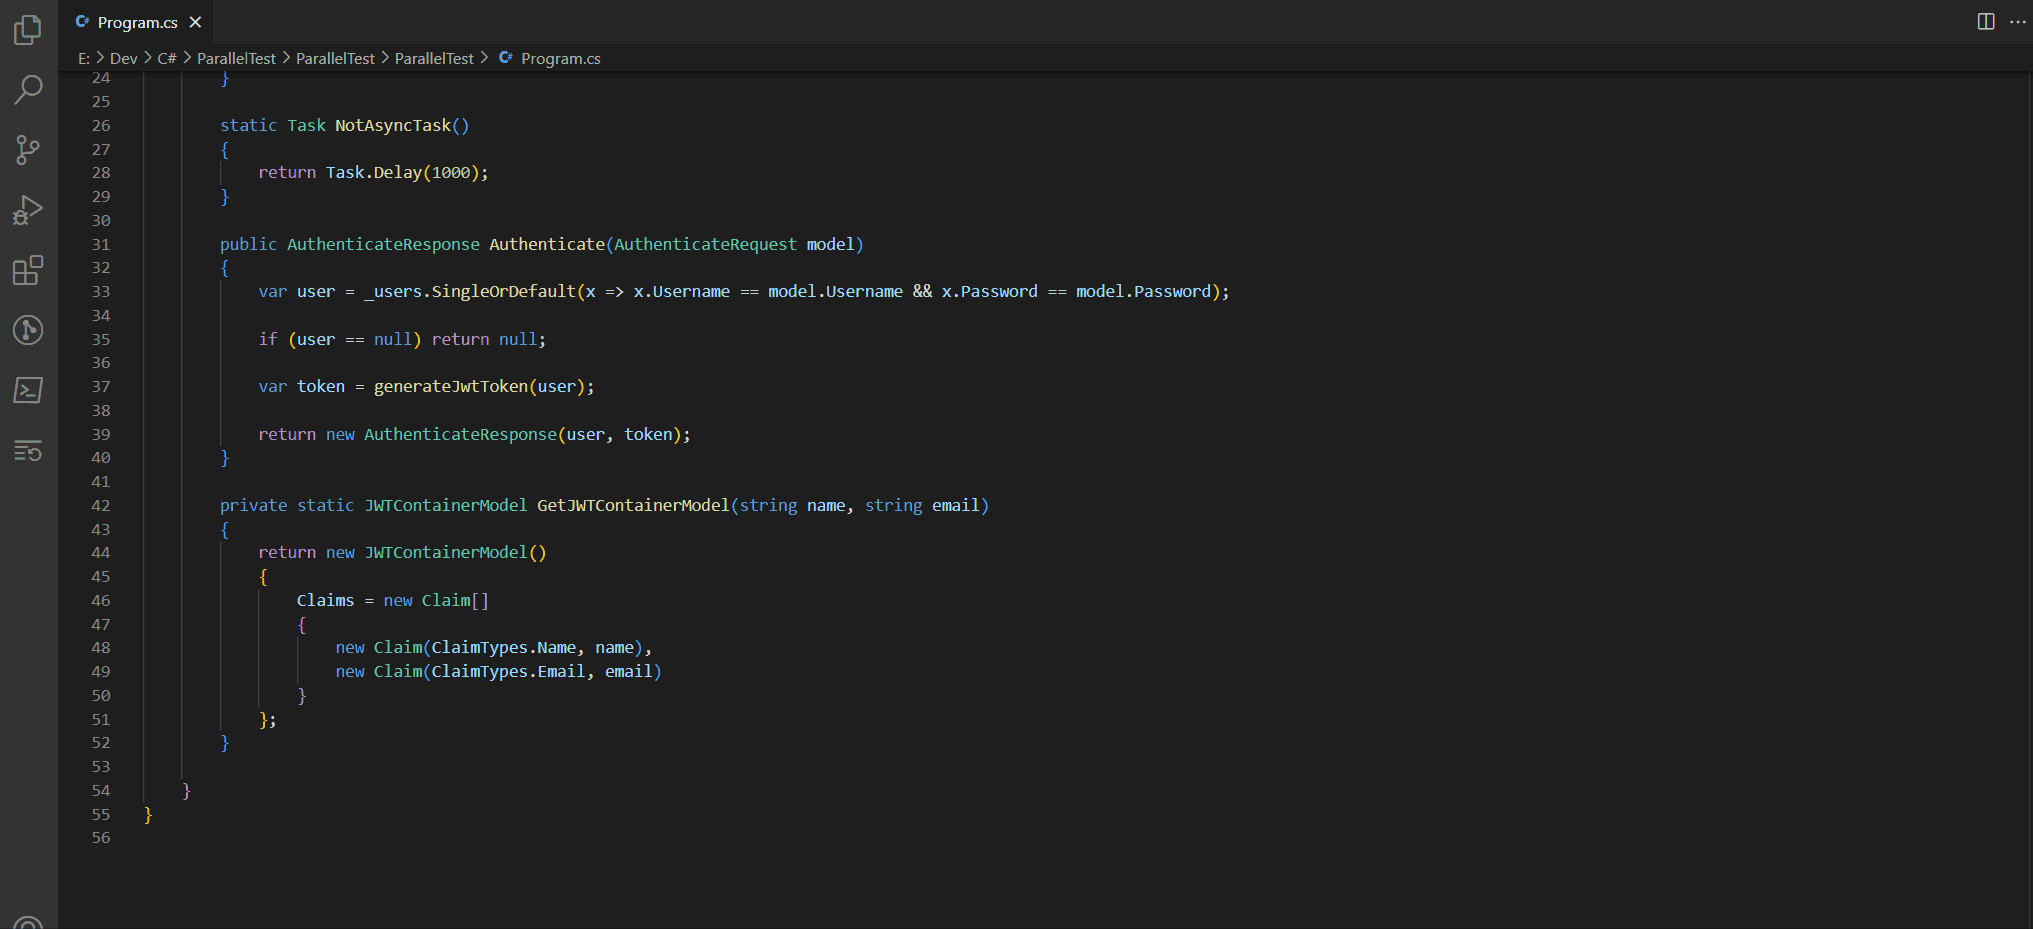Open the Explorer view in activity bar

[x=28, y=30]
